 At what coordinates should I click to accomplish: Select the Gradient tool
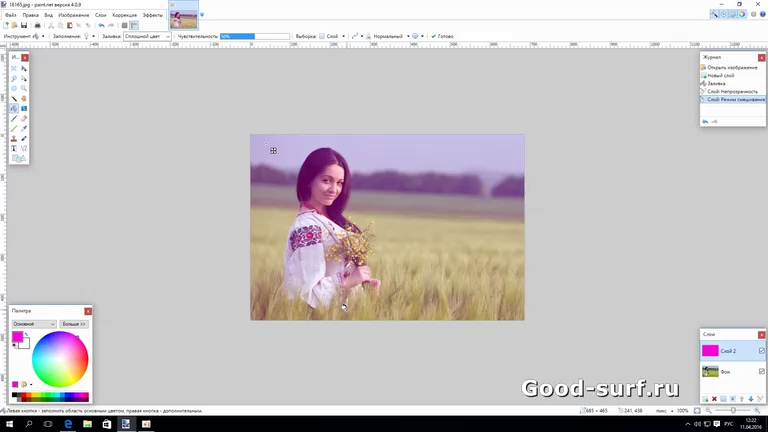coord(24,108)
